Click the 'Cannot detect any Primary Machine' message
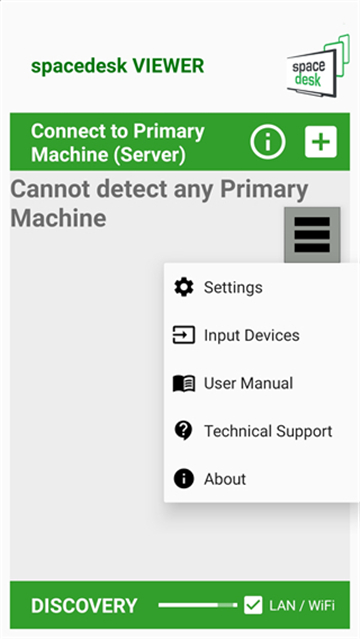This screenshot has height=639, width=360. click(x=159, y=203)
